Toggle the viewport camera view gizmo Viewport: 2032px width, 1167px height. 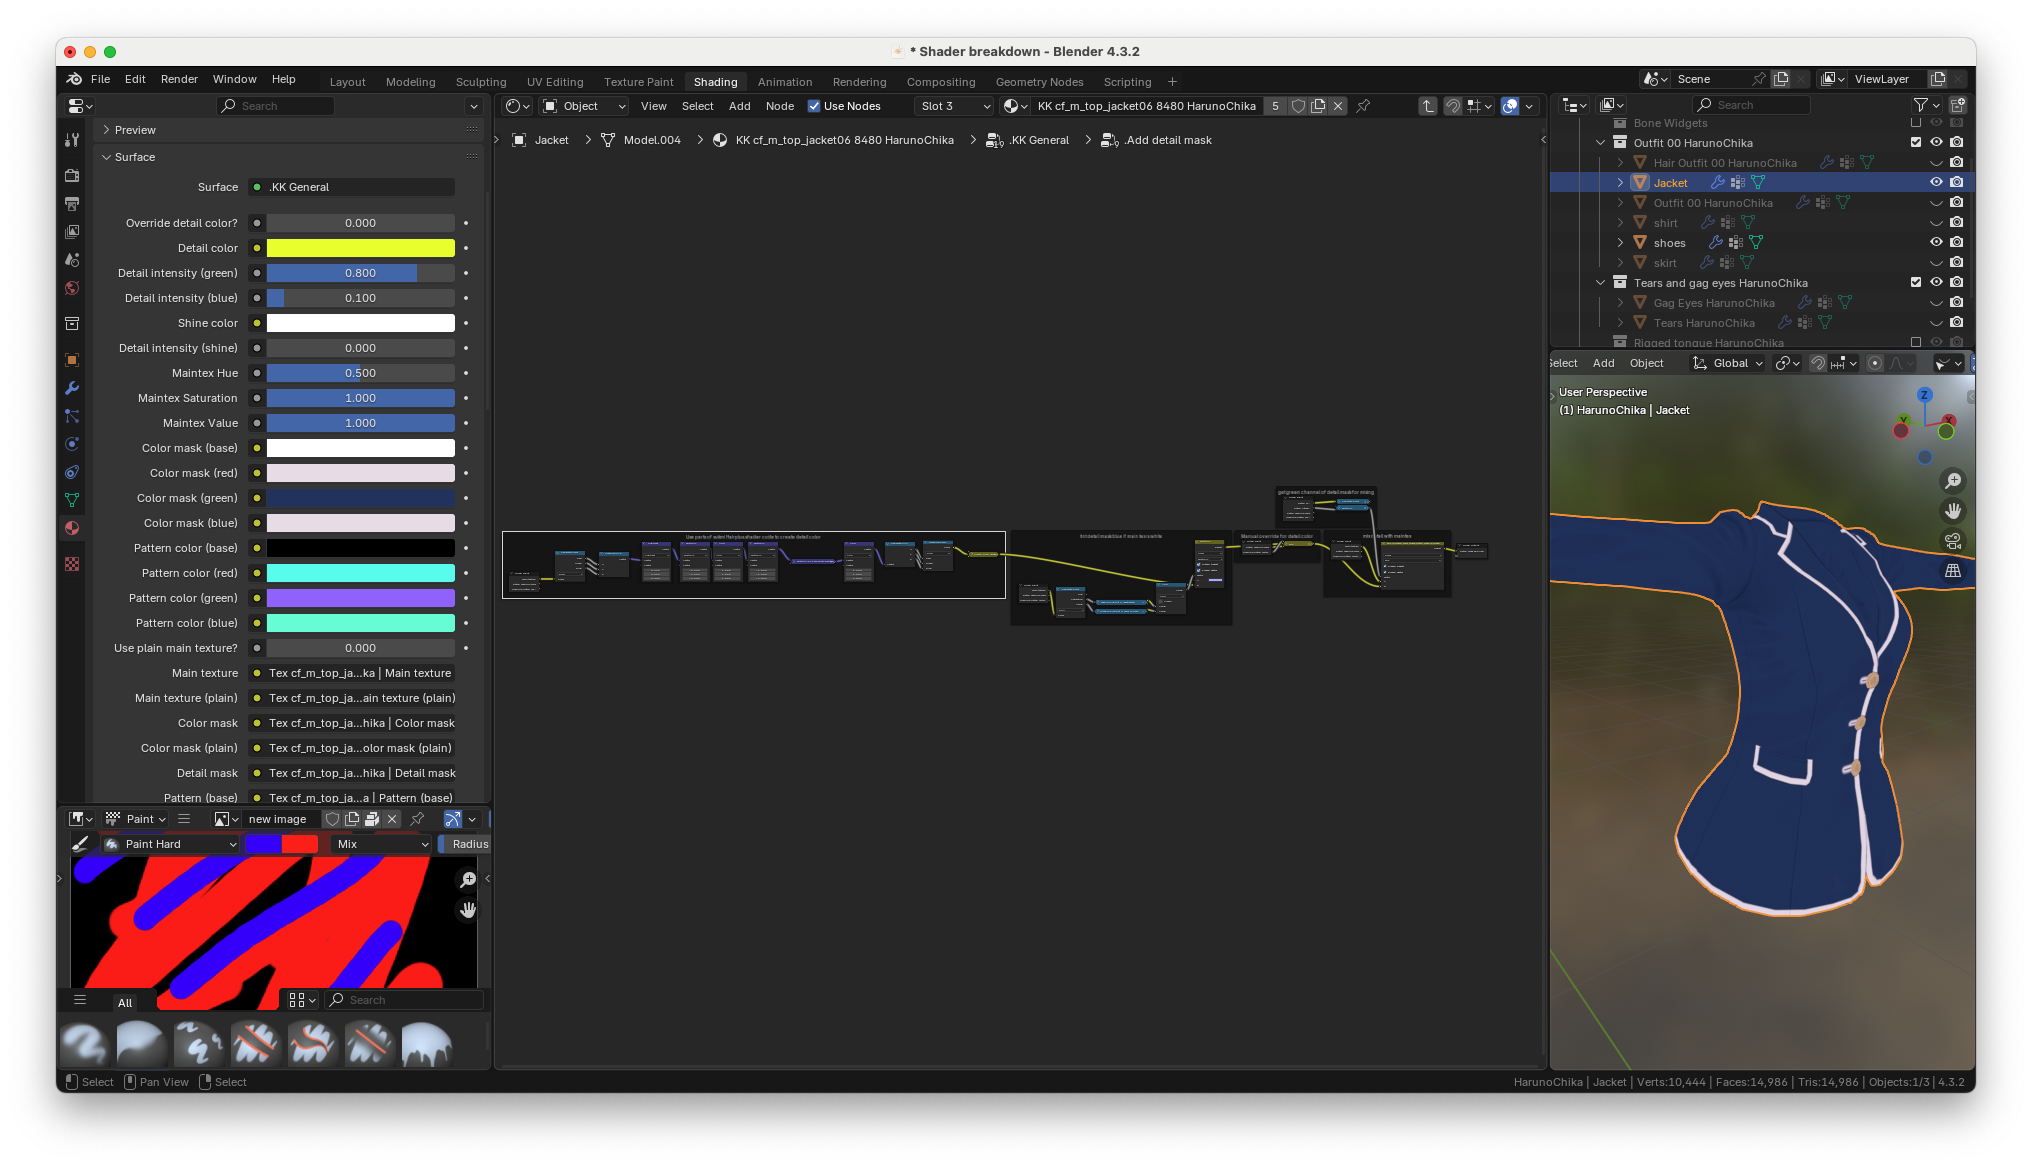pos(1952,541)
